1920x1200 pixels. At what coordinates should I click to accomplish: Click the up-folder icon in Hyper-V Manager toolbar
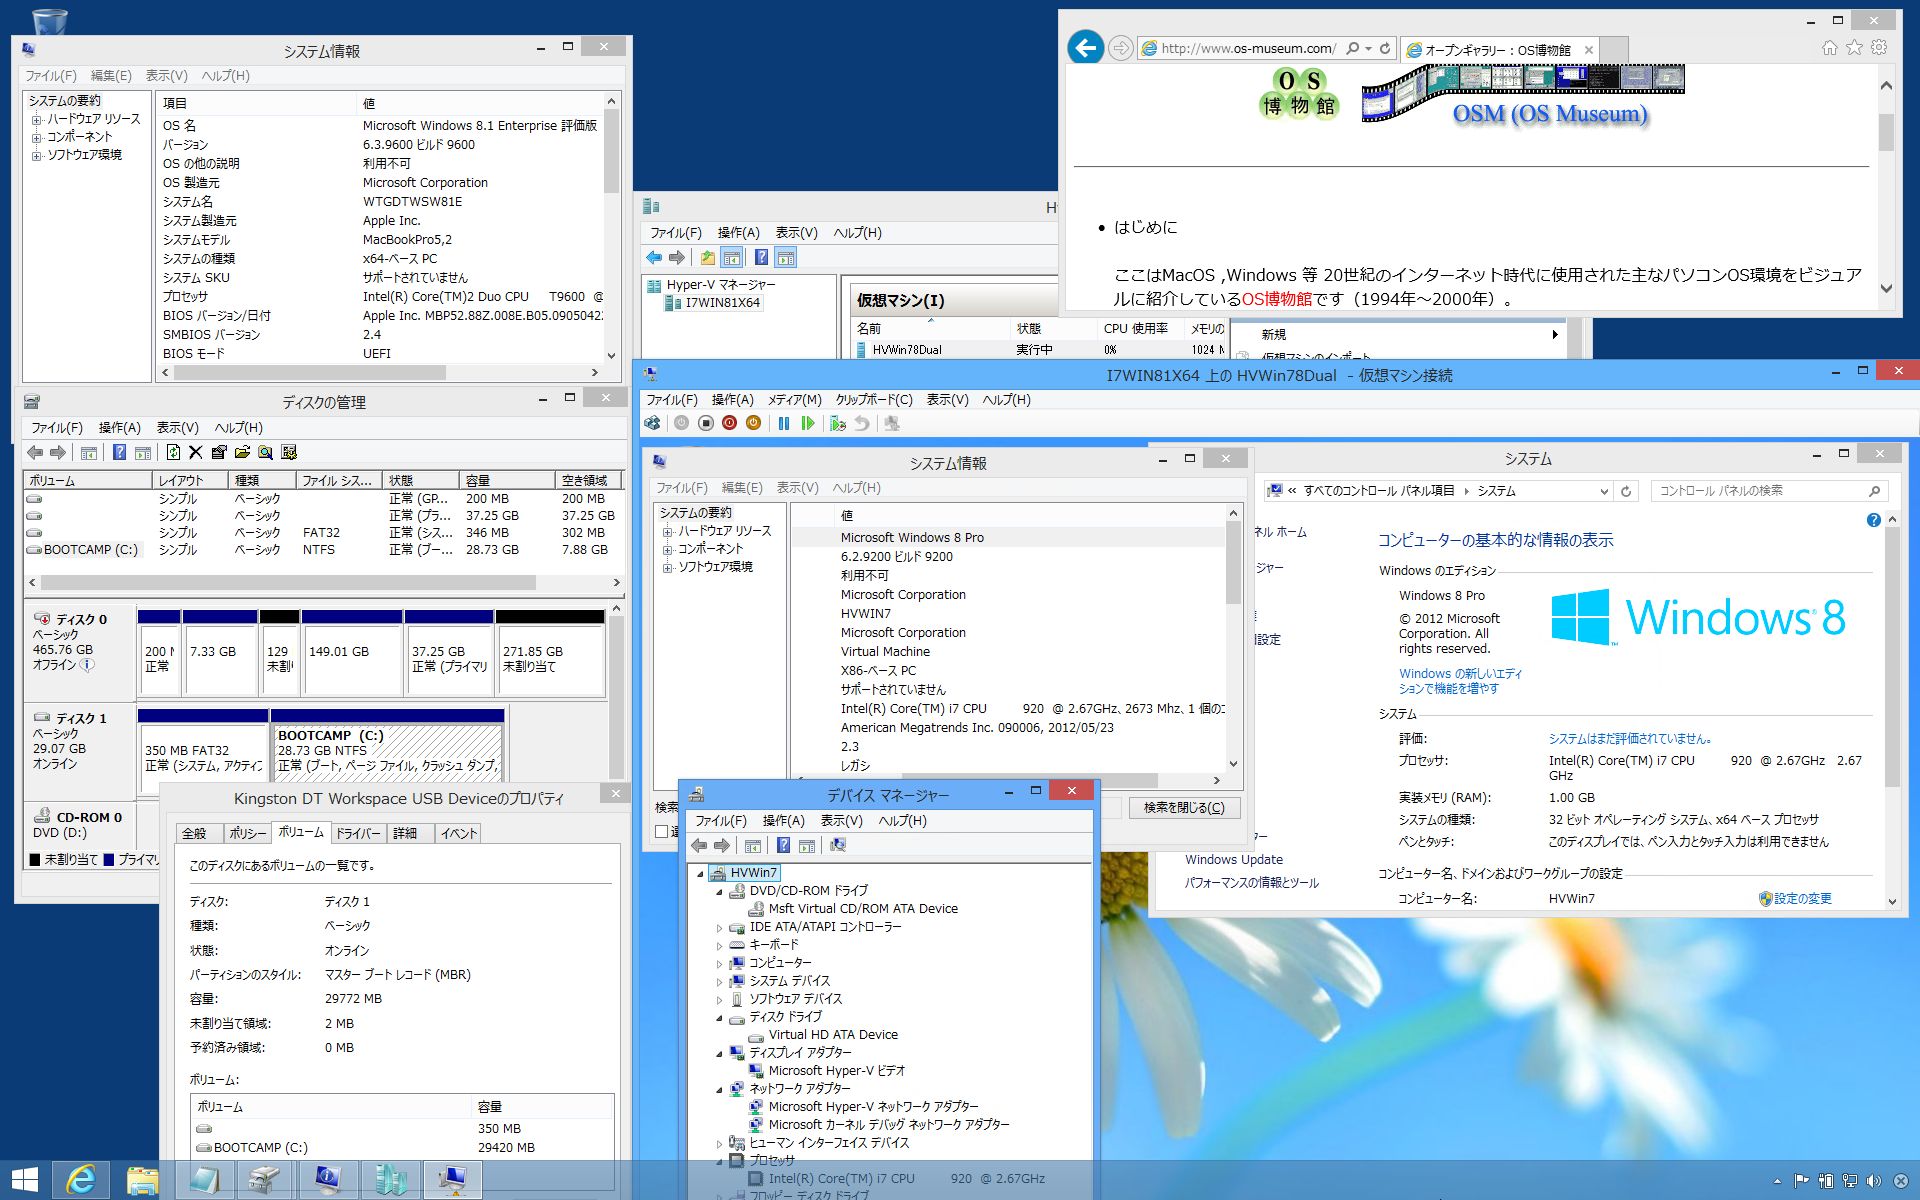click(x=708, y=257)
